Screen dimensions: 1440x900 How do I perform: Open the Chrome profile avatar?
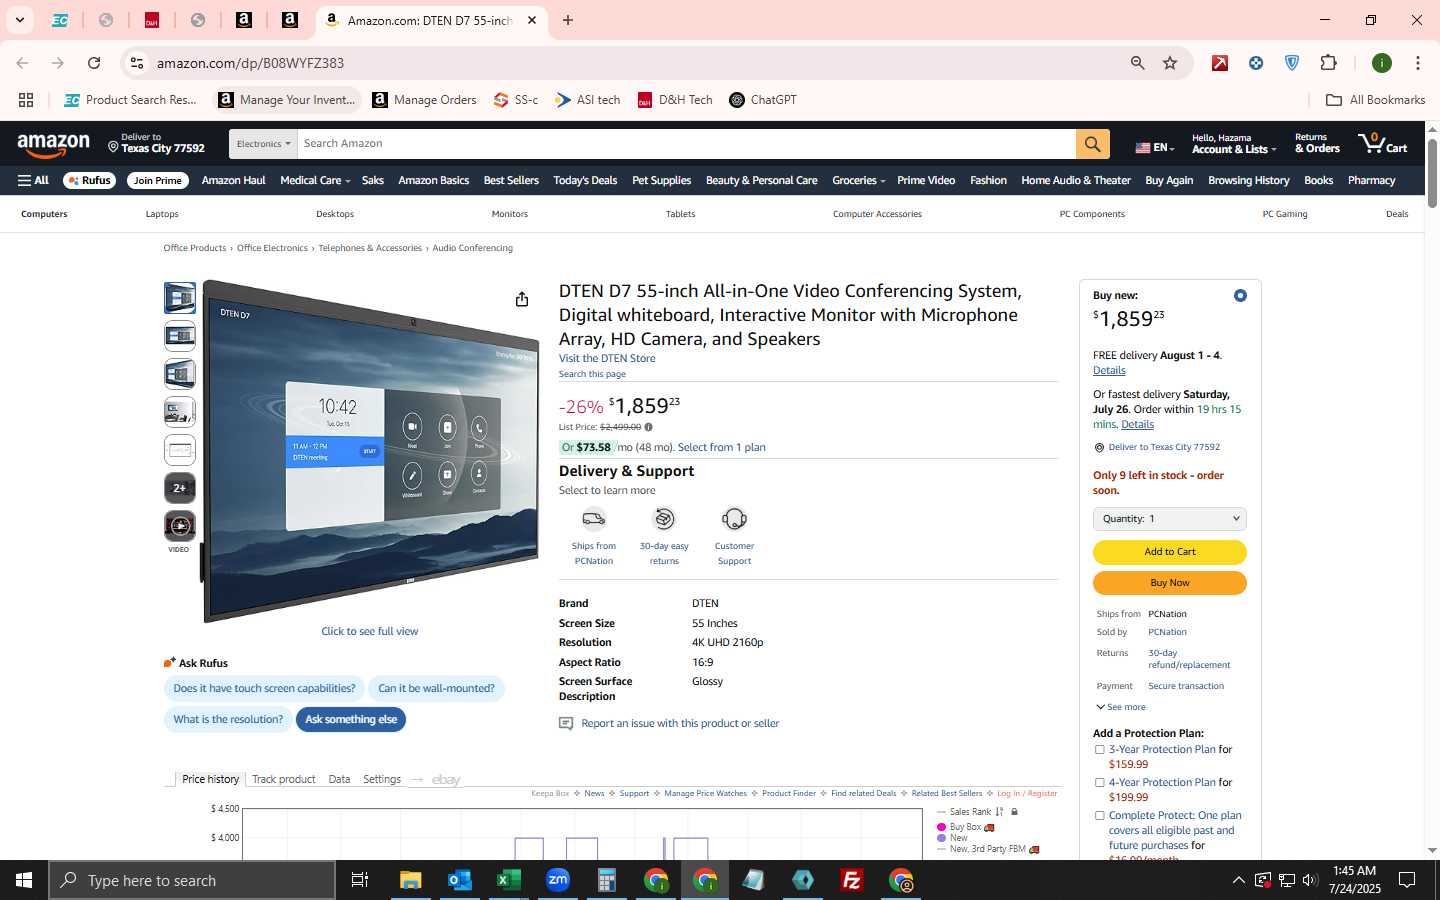[x=1382, y=63]
